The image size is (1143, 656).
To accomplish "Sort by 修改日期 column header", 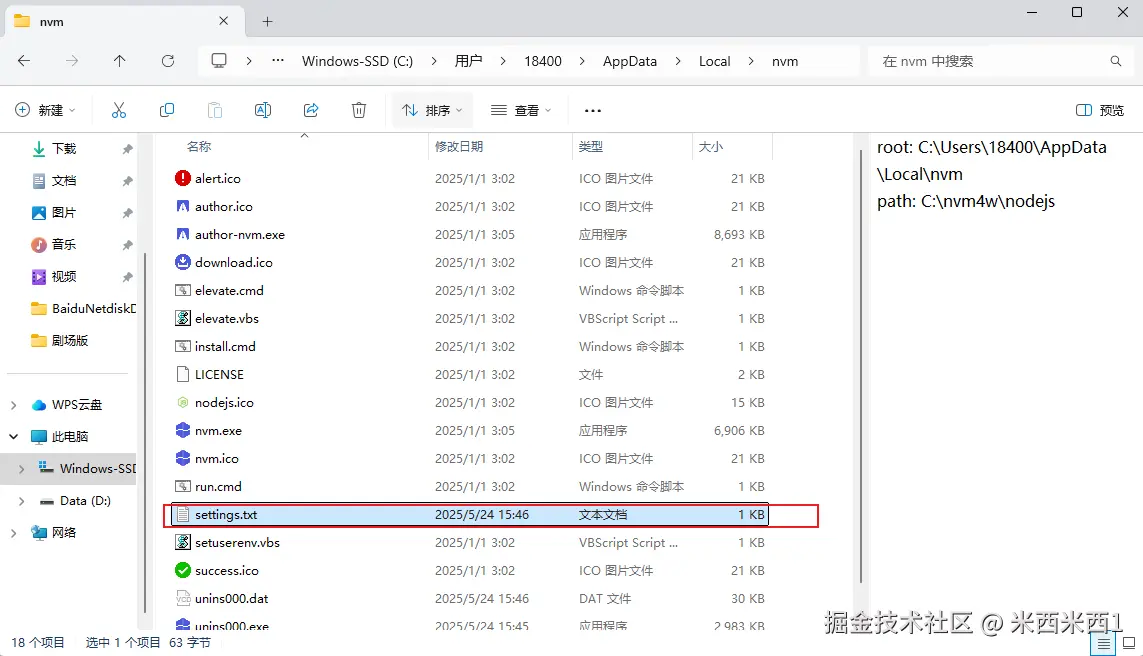I will click(459, 147).
